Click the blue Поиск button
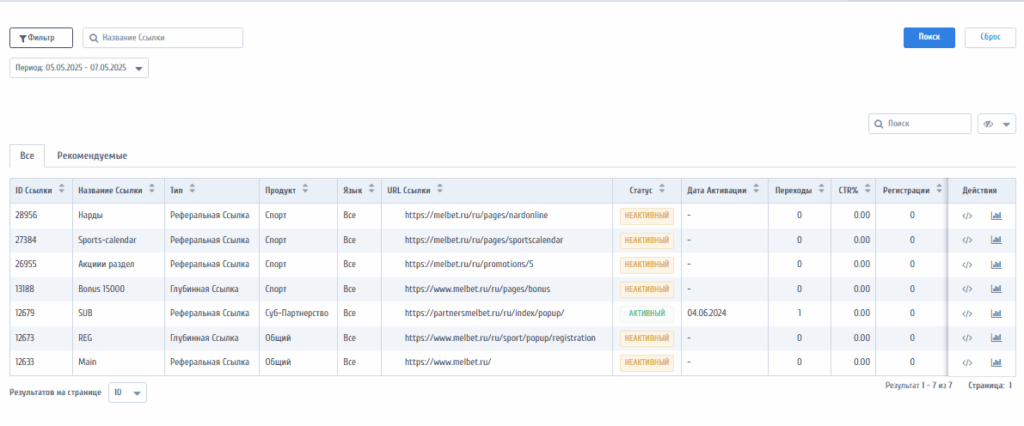1024x426 pixels. pyautogui.click(x=929, y=37)
